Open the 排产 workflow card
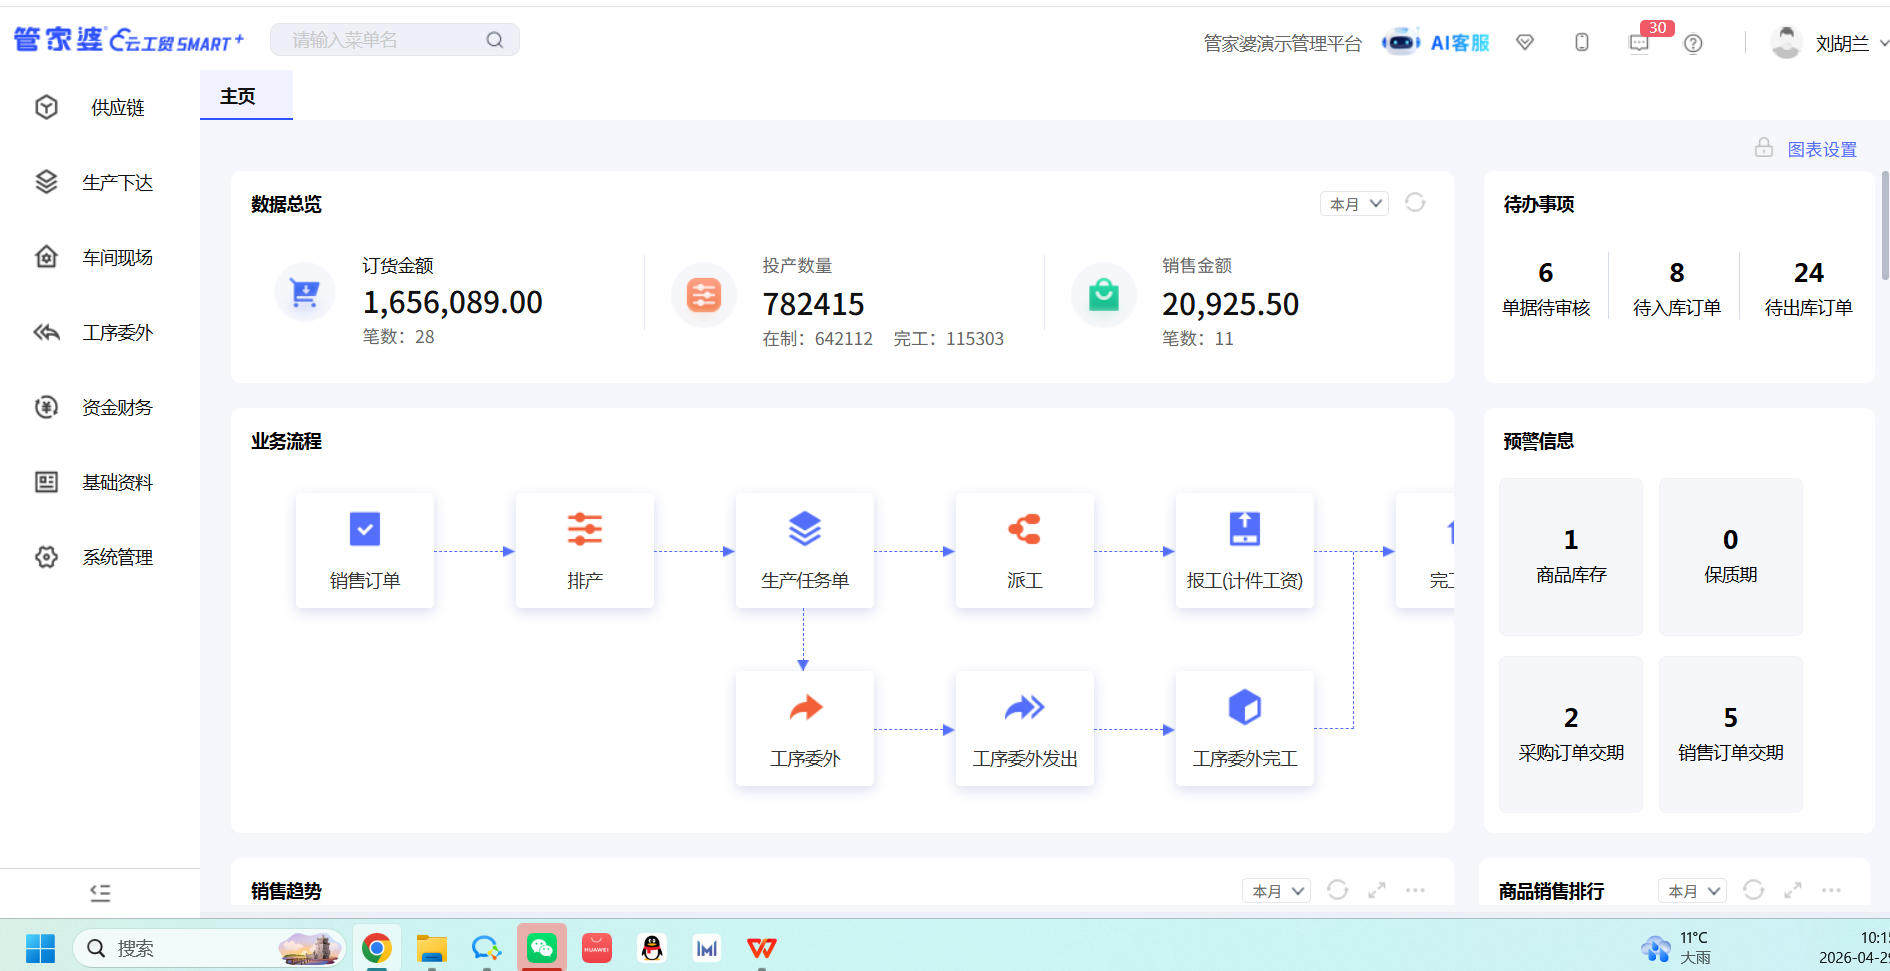The image size is (1890, 971). tap(585, 550)
